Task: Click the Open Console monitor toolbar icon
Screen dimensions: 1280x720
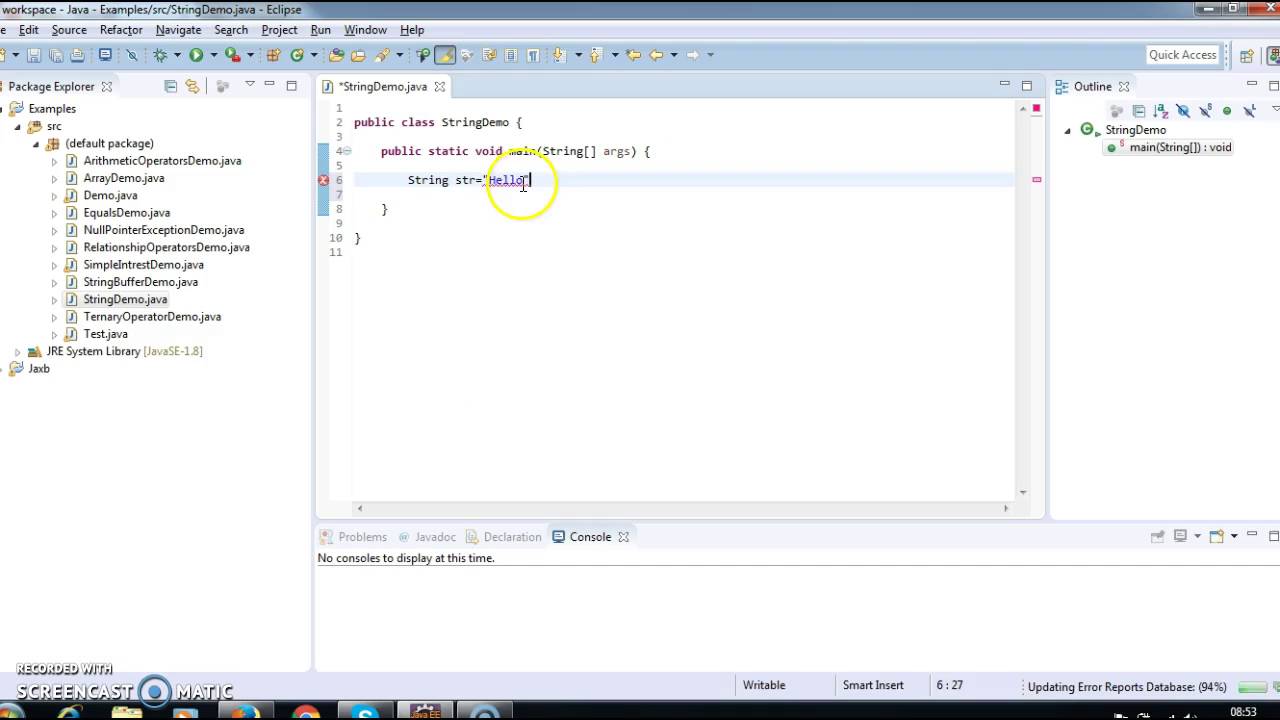Action: pos(105,55)
